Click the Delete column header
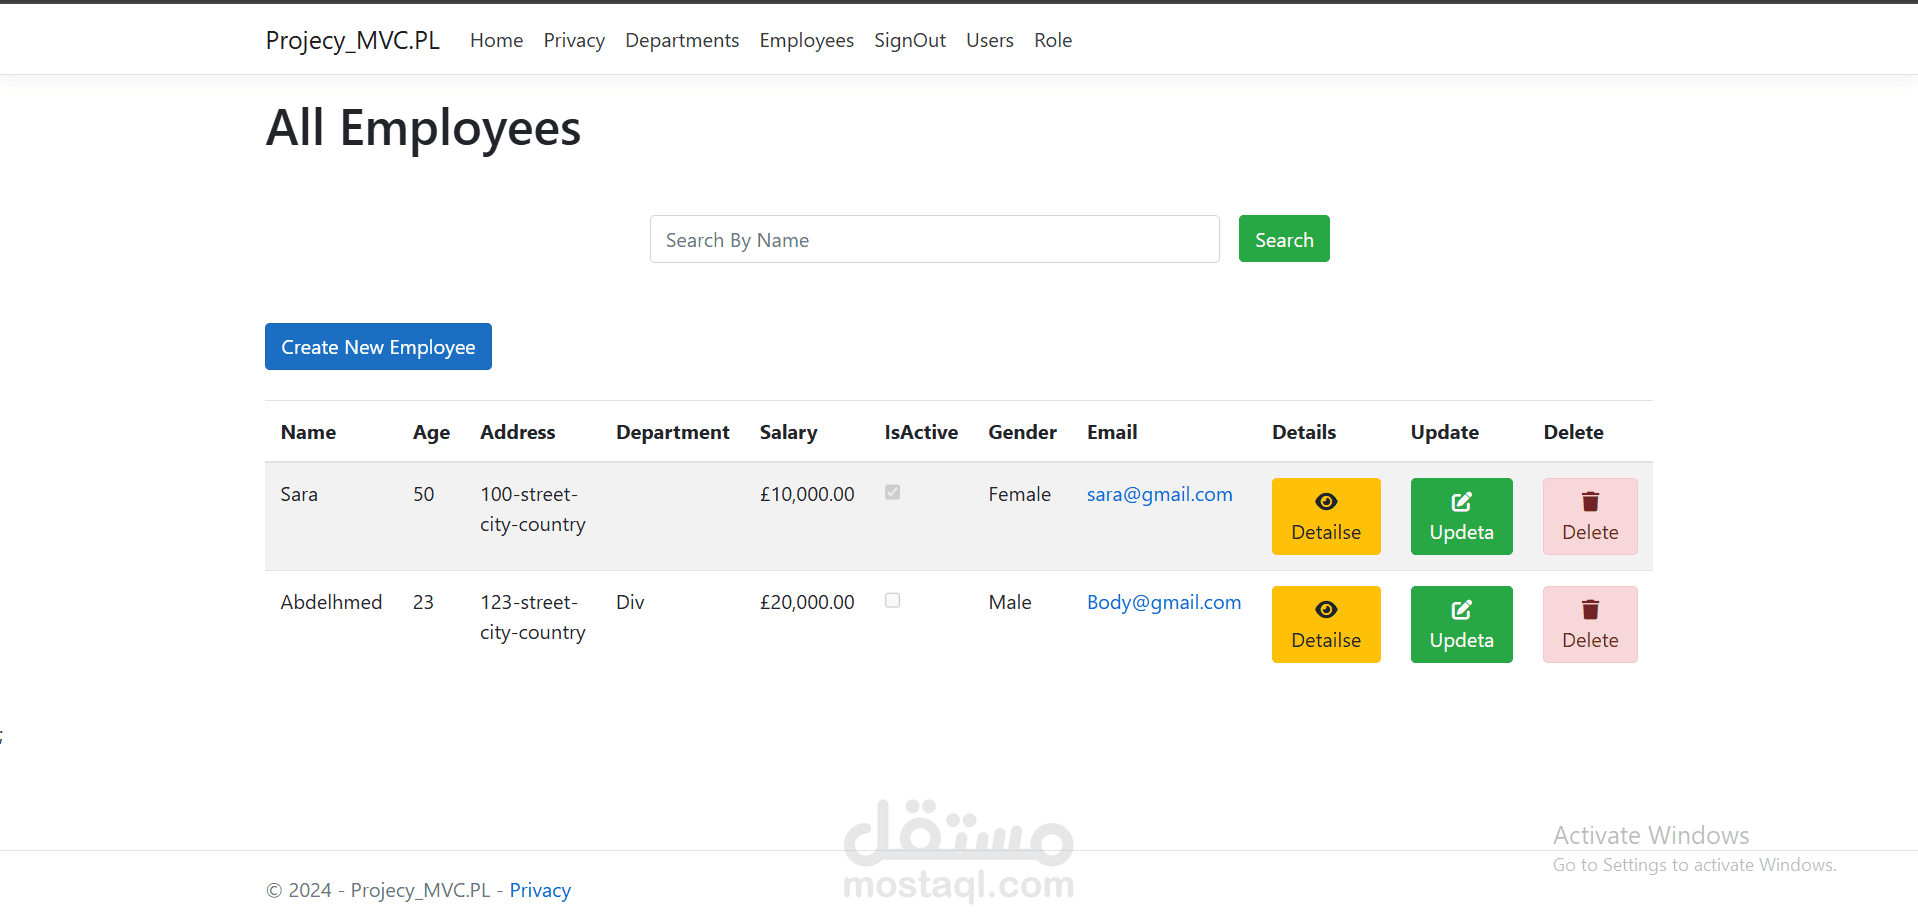 coord(1573,432)
